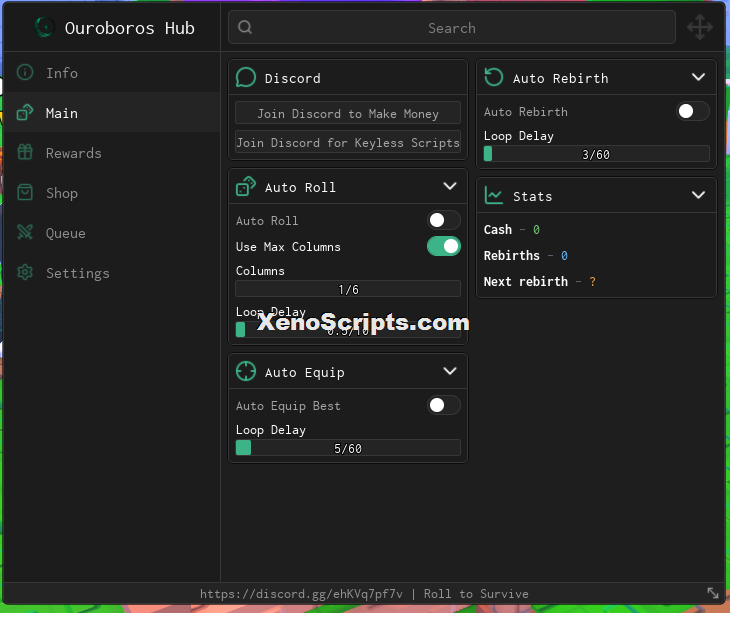Click the gift icon beside Rewards
The height and width of the screenshot is (643, 730).
click(x=25, y=152)
